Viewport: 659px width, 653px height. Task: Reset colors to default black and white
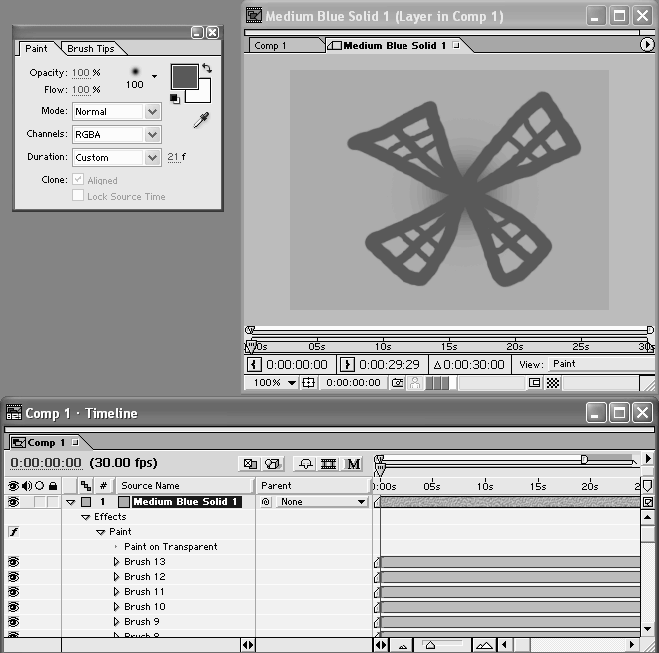[x=174, y=98]
